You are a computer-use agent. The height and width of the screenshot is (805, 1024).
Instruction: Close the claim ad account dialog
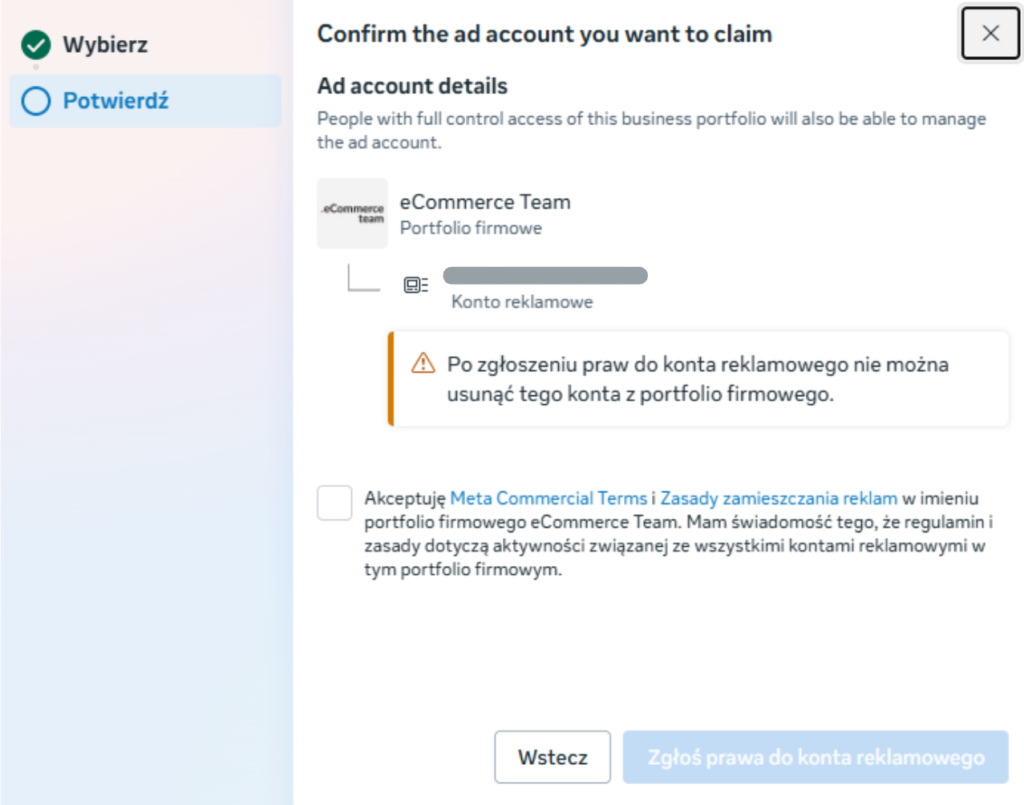990,33
